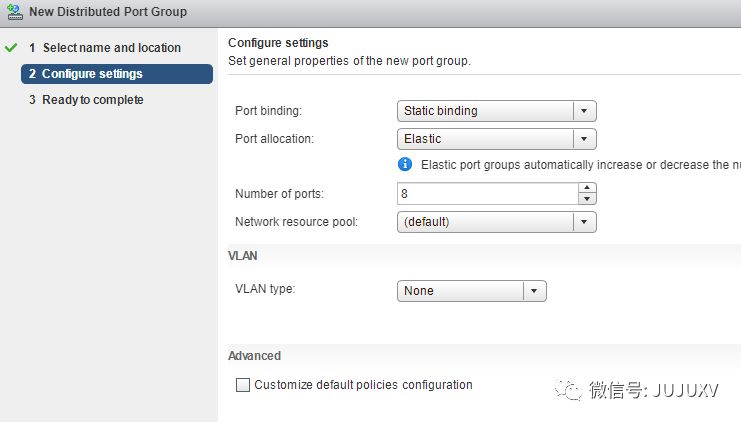Decrease Number of ports with down arrow
The height and width of the screenshot is (422, 741).
click(x=587, y=199)
